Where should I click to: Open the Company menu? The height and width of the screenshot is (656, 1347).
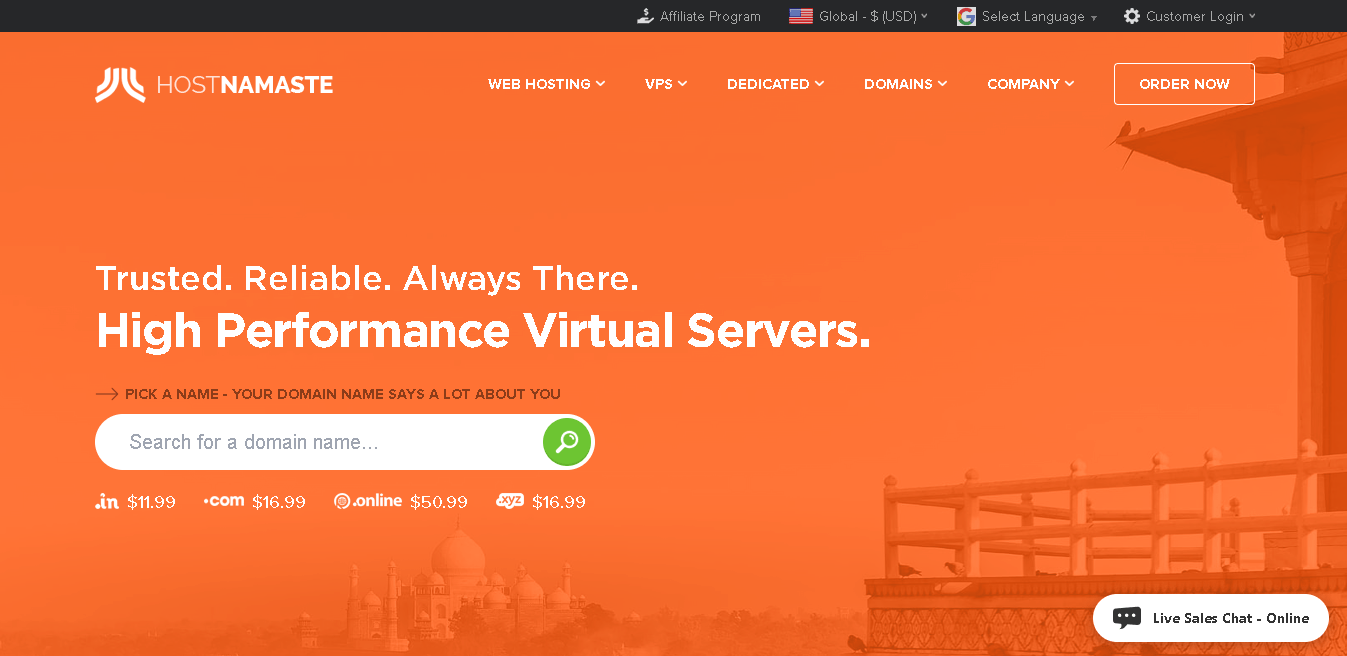(x=1031, y=84)
